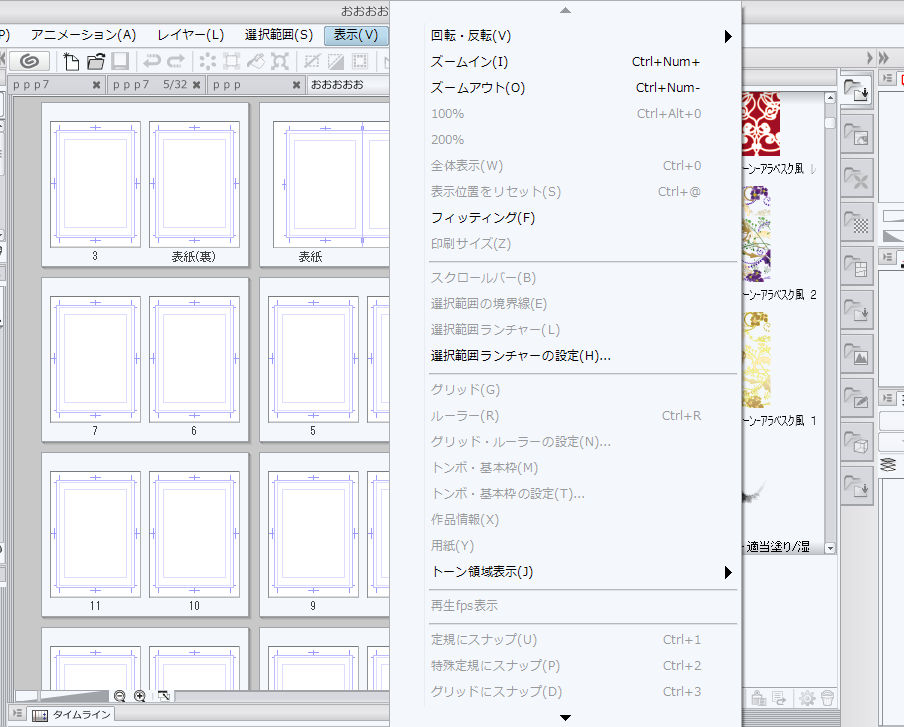Image resolution: width=904 pixels, height=727 pixels.
Task: Click the zoom out magnifier below page list
Action: click(120, 696)
